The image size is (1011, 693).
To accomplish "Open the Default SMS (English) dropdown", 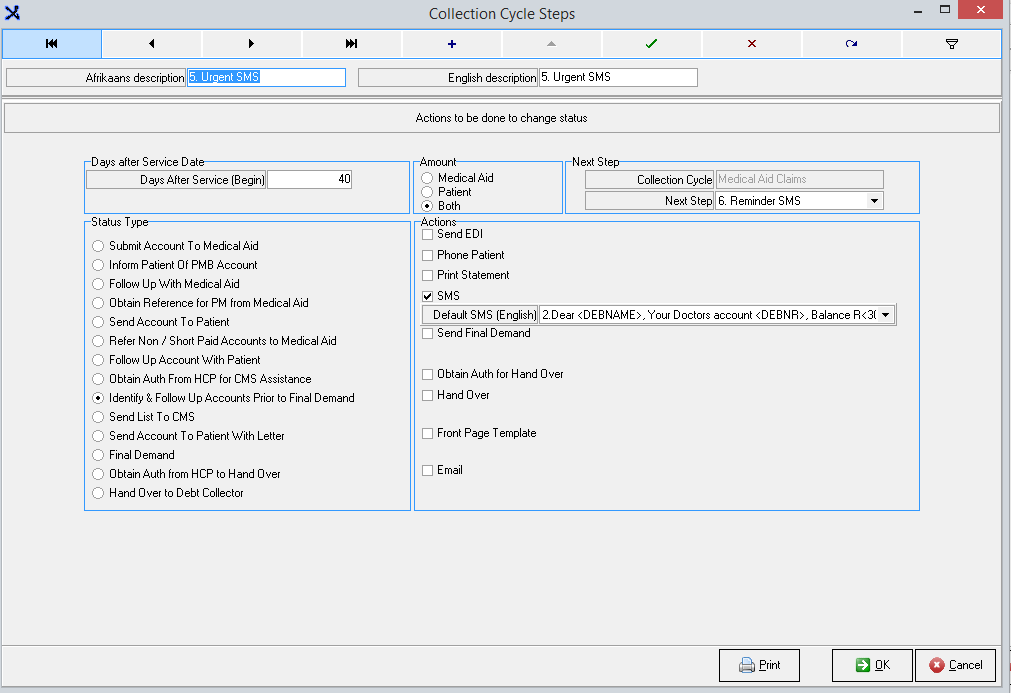I will tap(885, 315).
